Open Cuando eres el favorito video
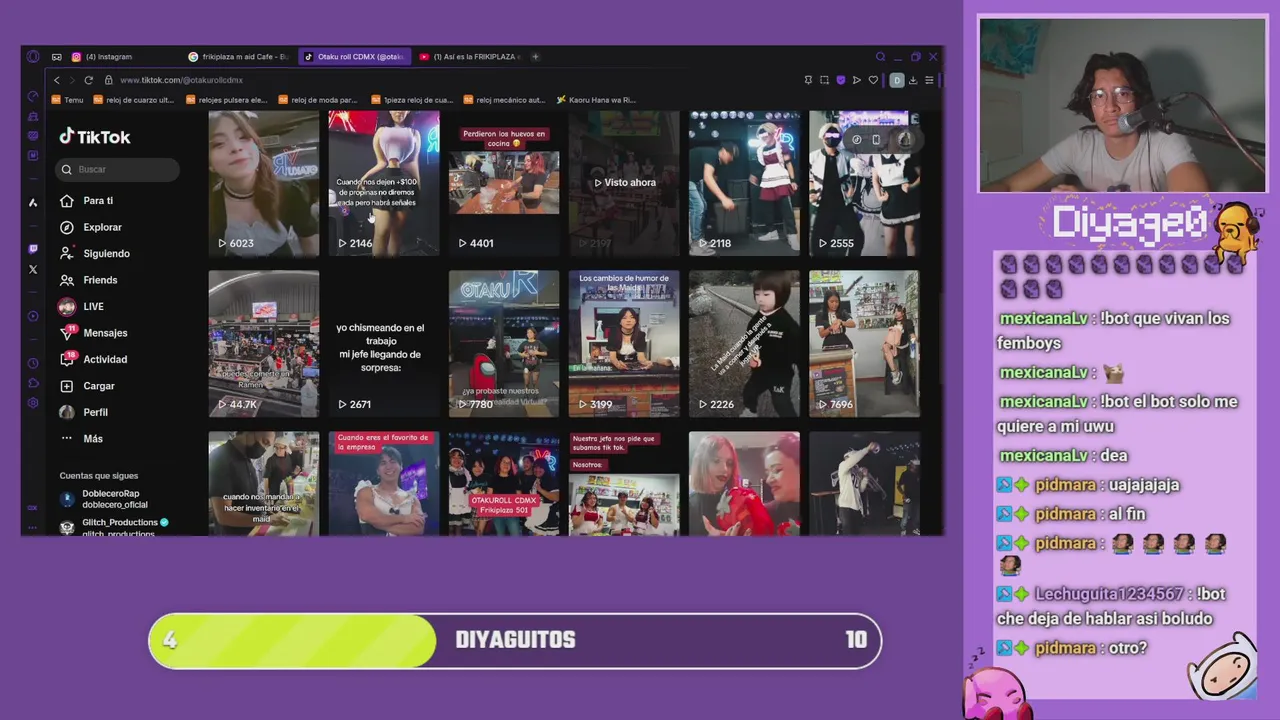This screenshot has height=720, width=1280. (x=384, y=483)
